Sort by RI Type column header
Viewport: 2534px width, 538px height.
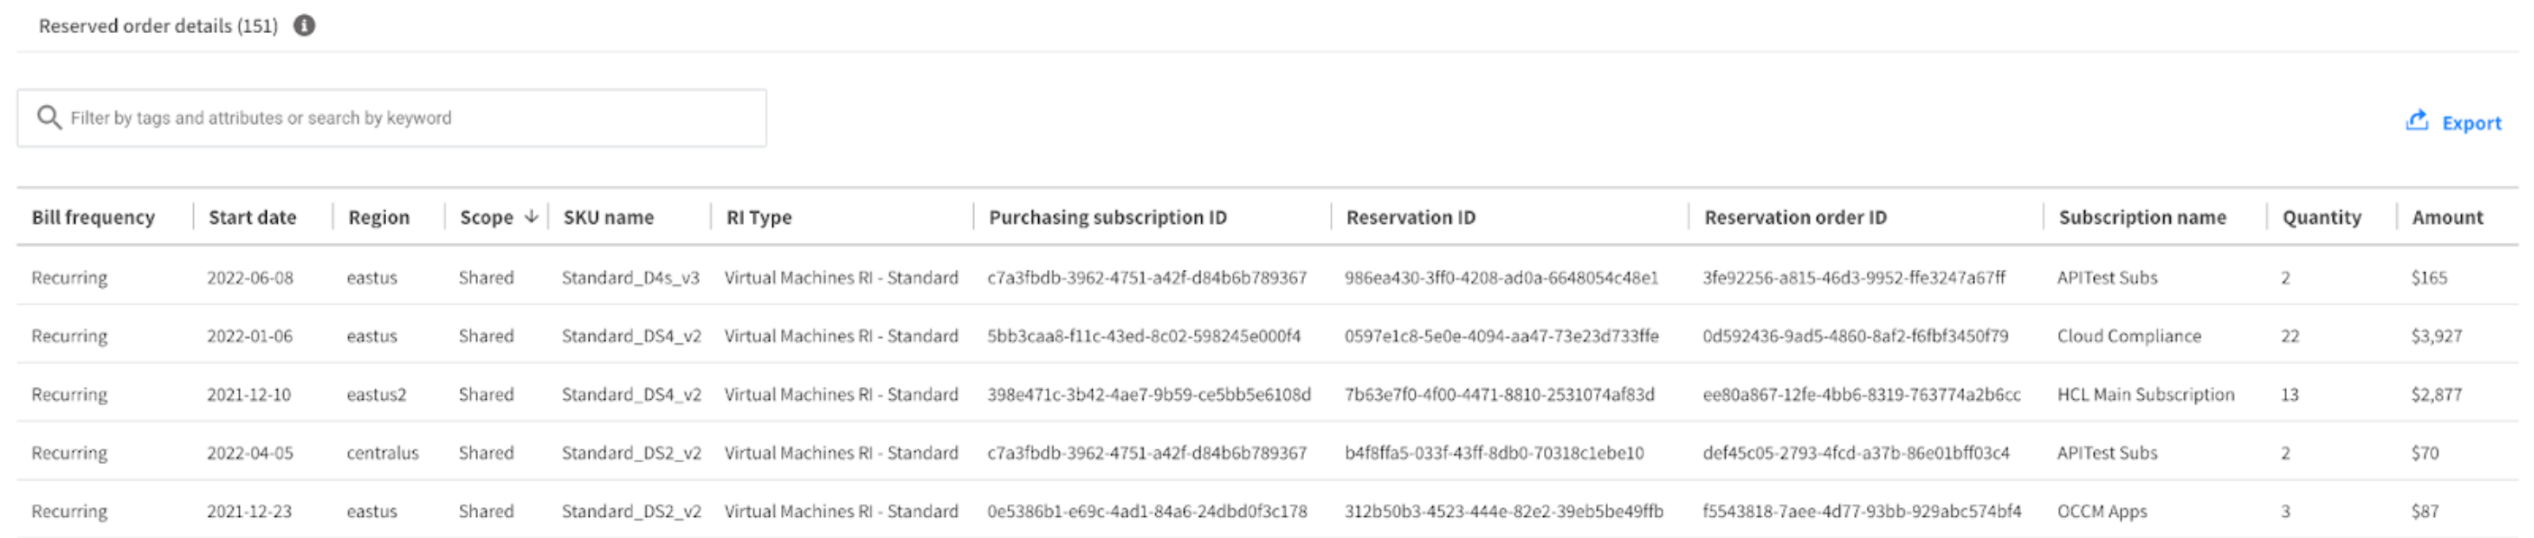coord(759,217)
